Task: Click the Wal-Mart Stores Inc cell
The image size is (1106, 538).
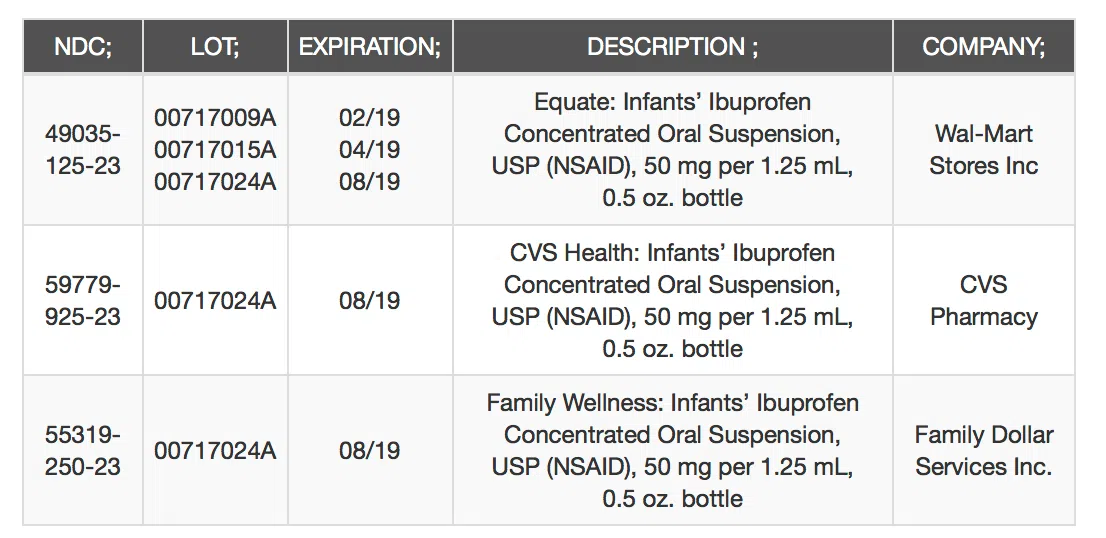Action: coord(983,150)
